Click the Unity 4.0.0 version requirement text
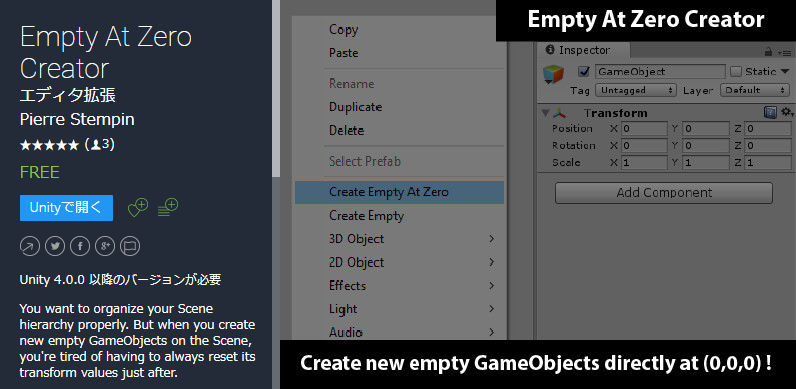The height and width of the screenshot is (389, 796). pos(120,280)
